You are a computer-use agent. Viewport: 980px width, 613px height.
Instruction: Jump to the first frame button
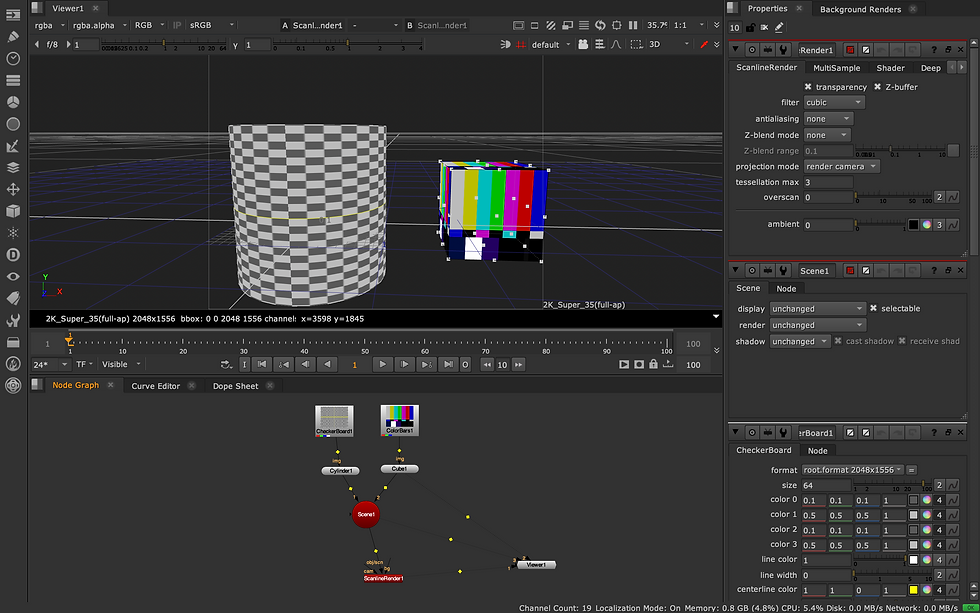262,364
